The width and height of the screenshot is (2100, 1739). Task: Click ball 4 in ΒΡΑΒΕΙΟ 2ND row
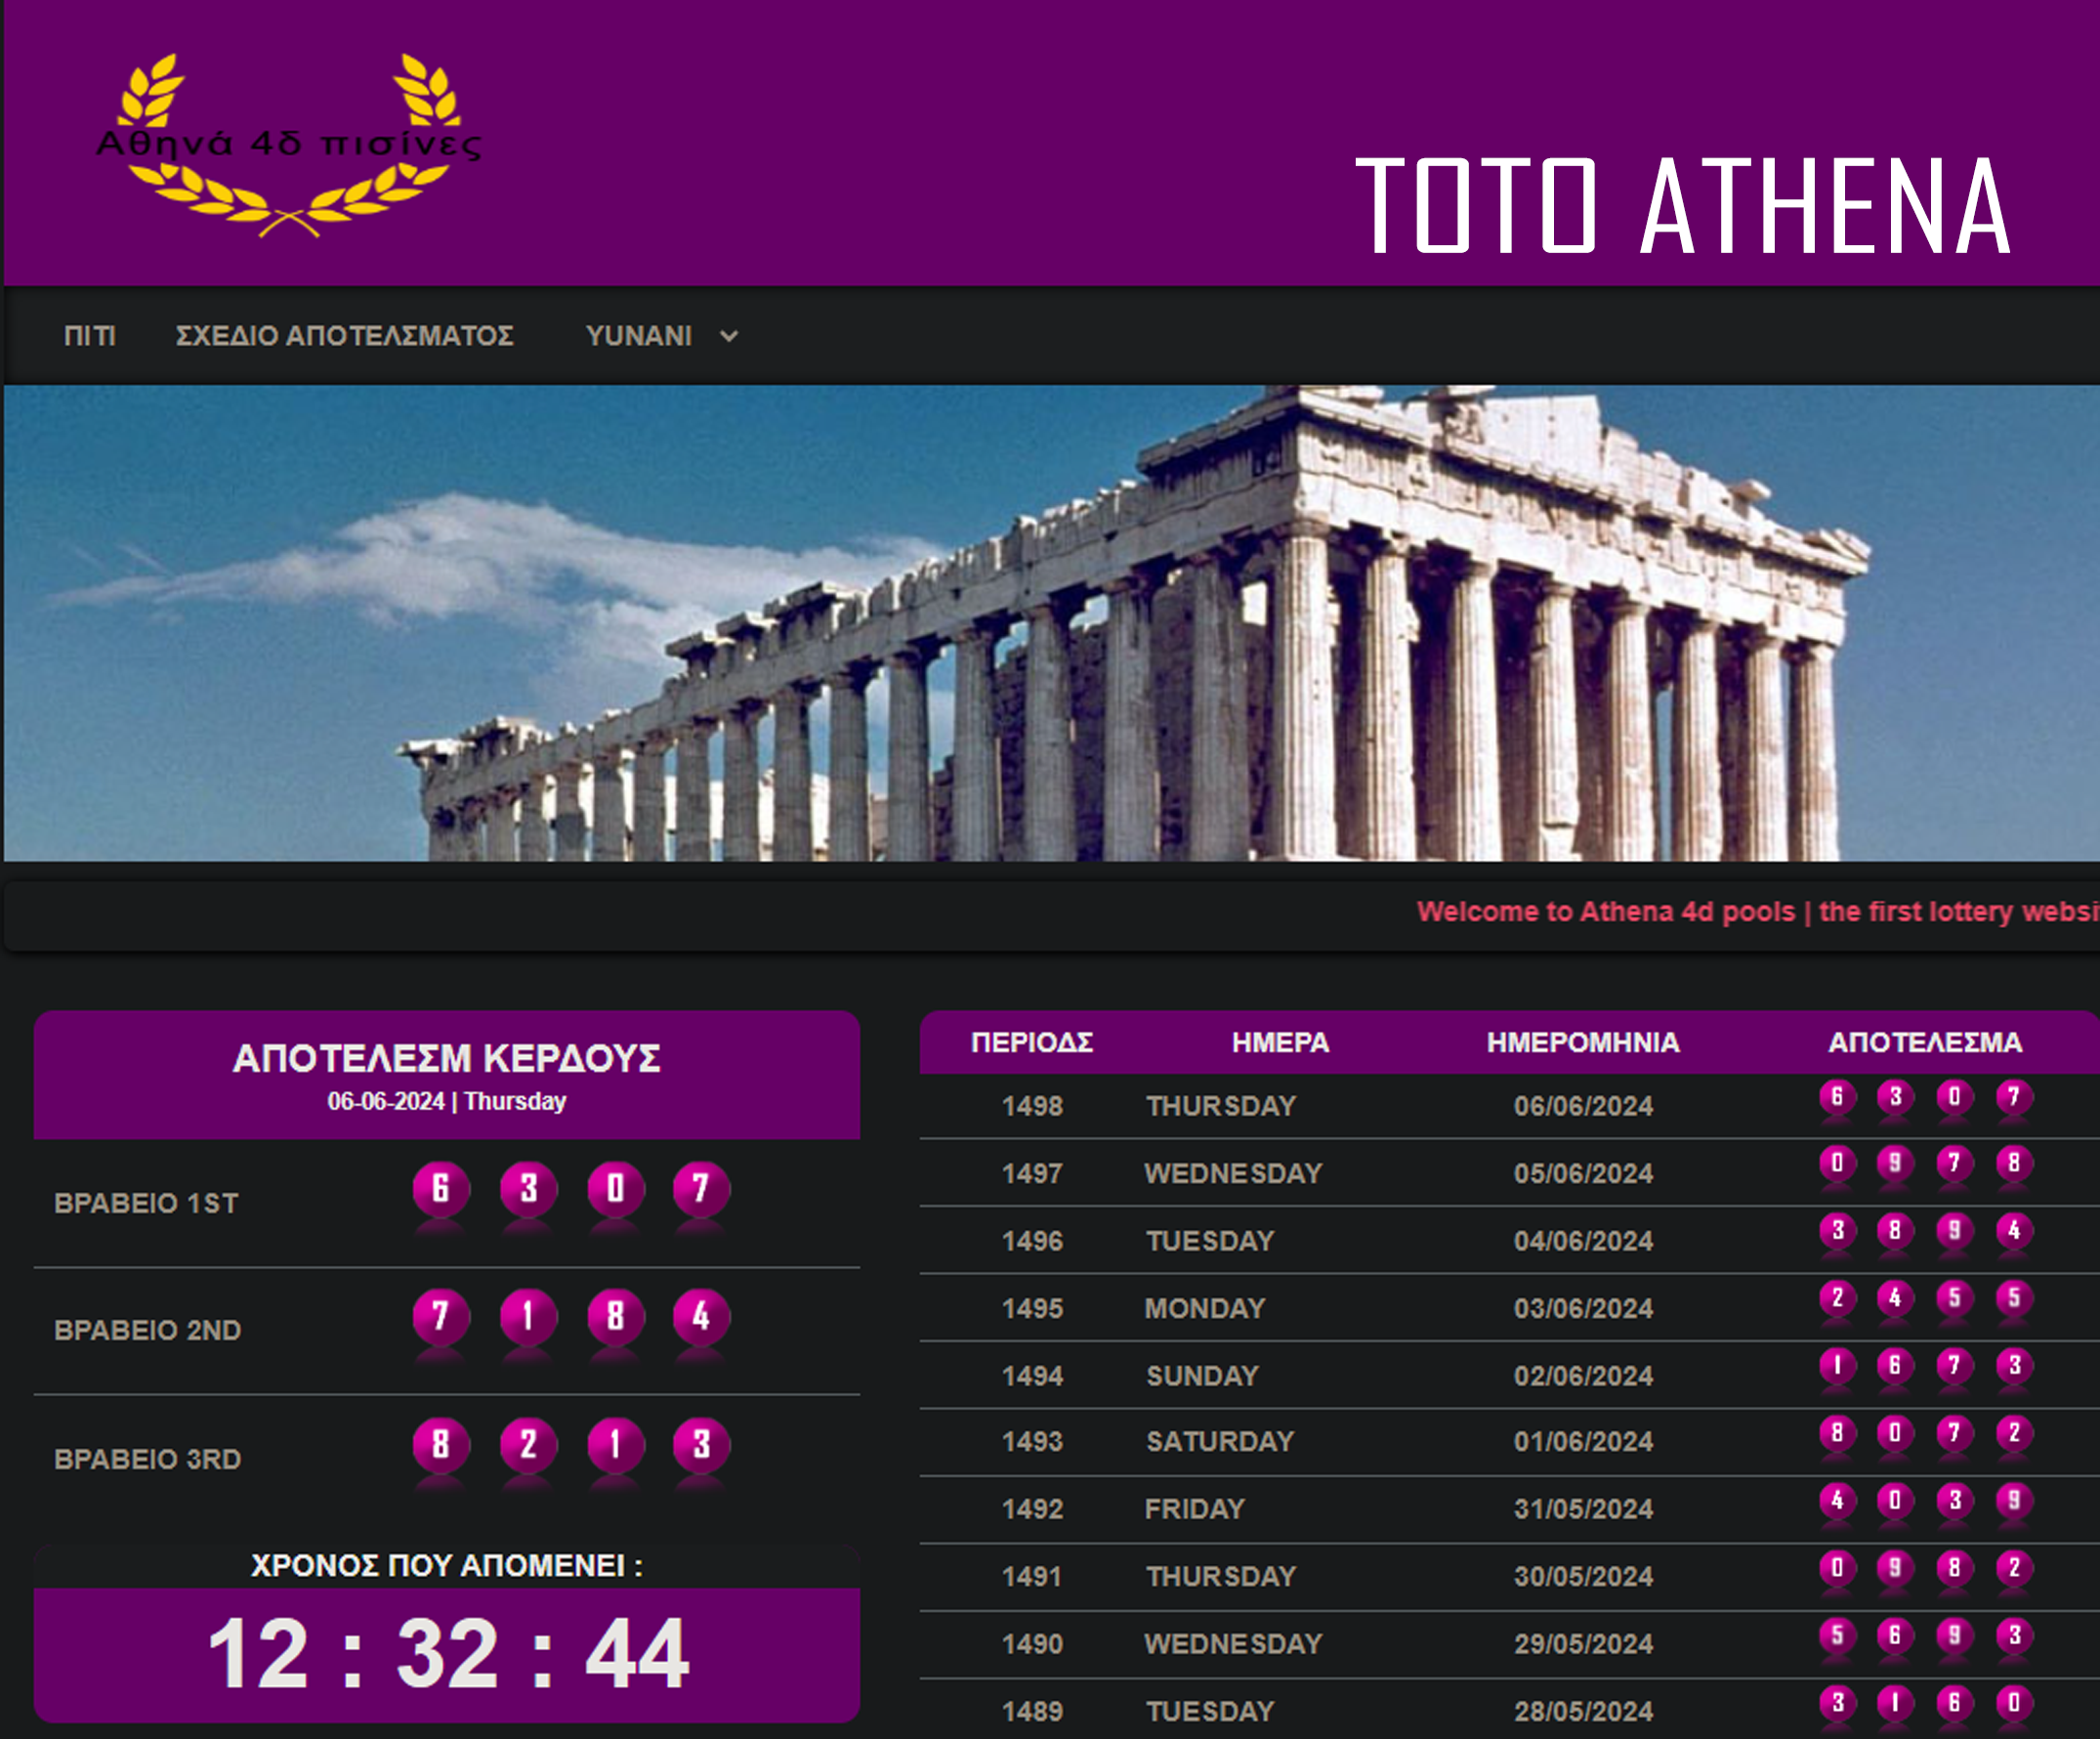pos(701,1317)
